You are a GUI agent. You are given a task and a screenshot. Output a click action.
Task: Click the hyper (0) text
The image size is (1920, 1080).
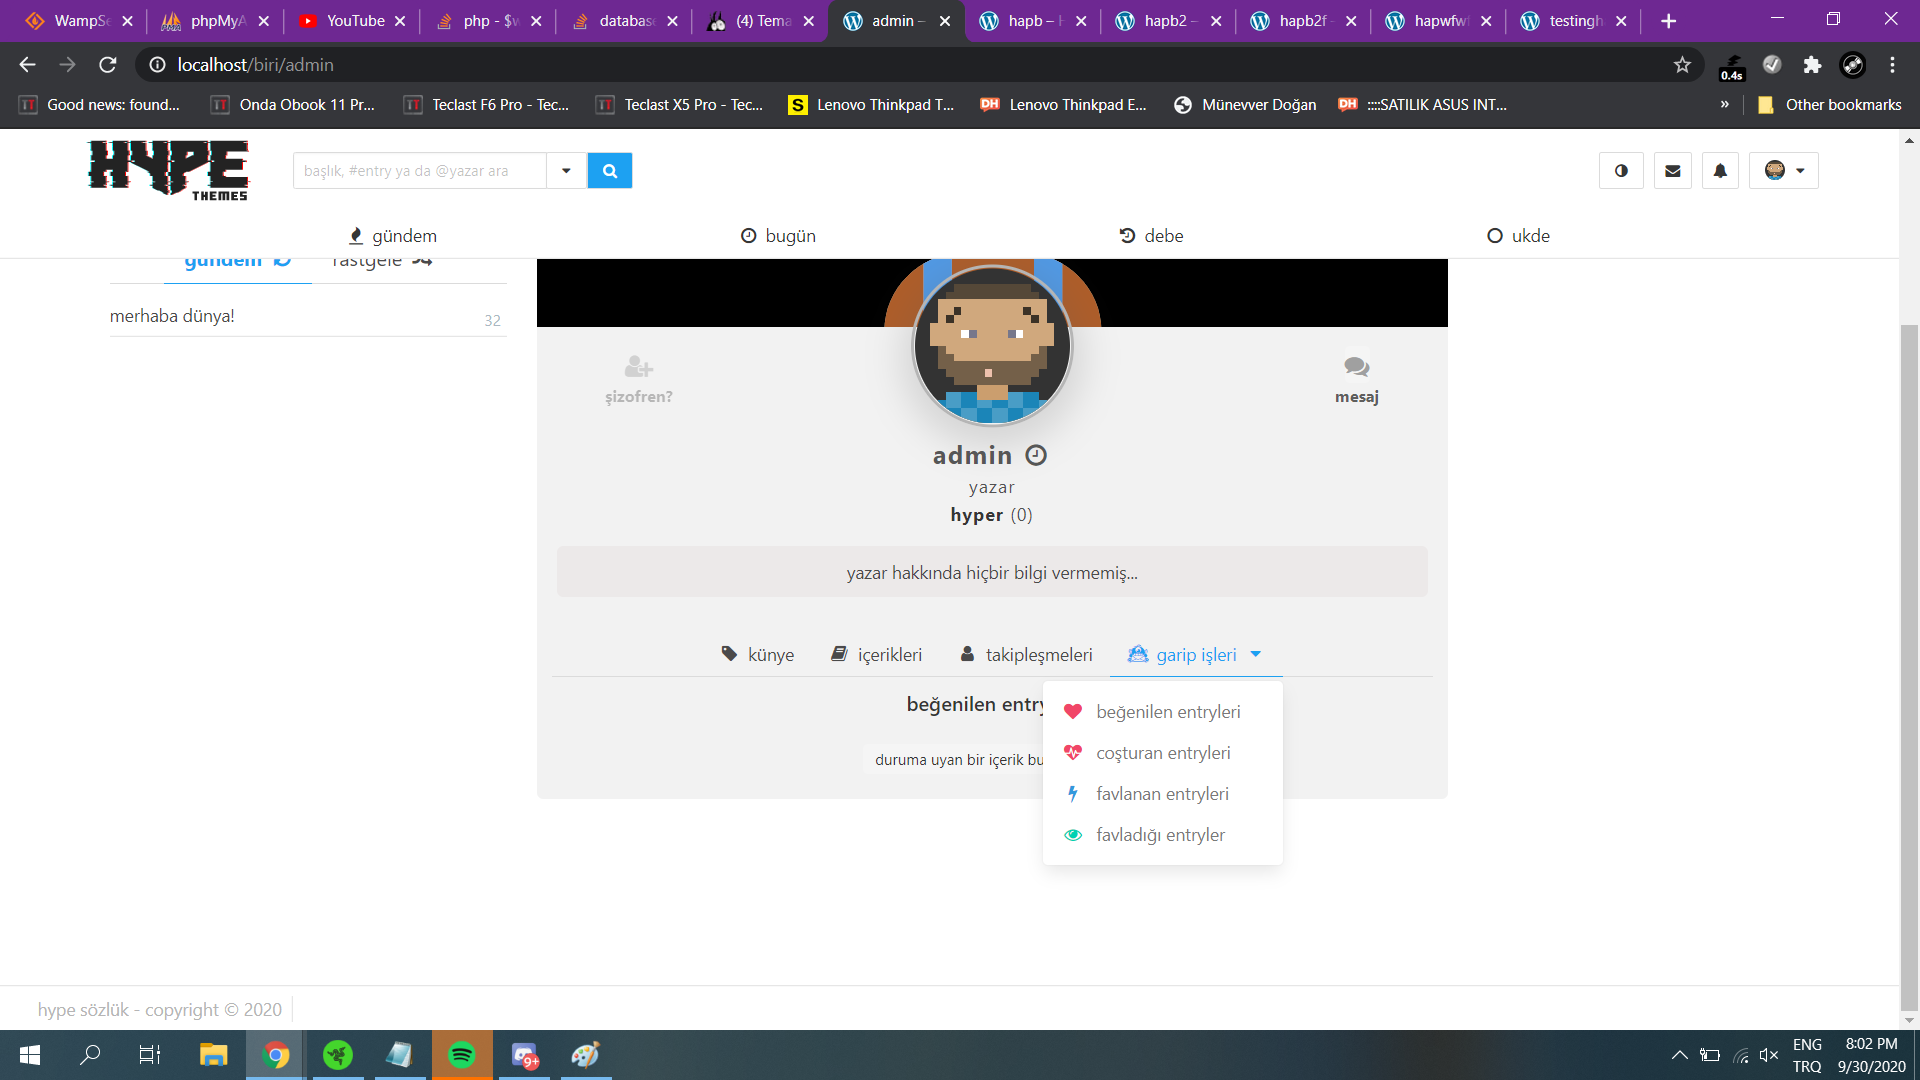pos(991,515)
